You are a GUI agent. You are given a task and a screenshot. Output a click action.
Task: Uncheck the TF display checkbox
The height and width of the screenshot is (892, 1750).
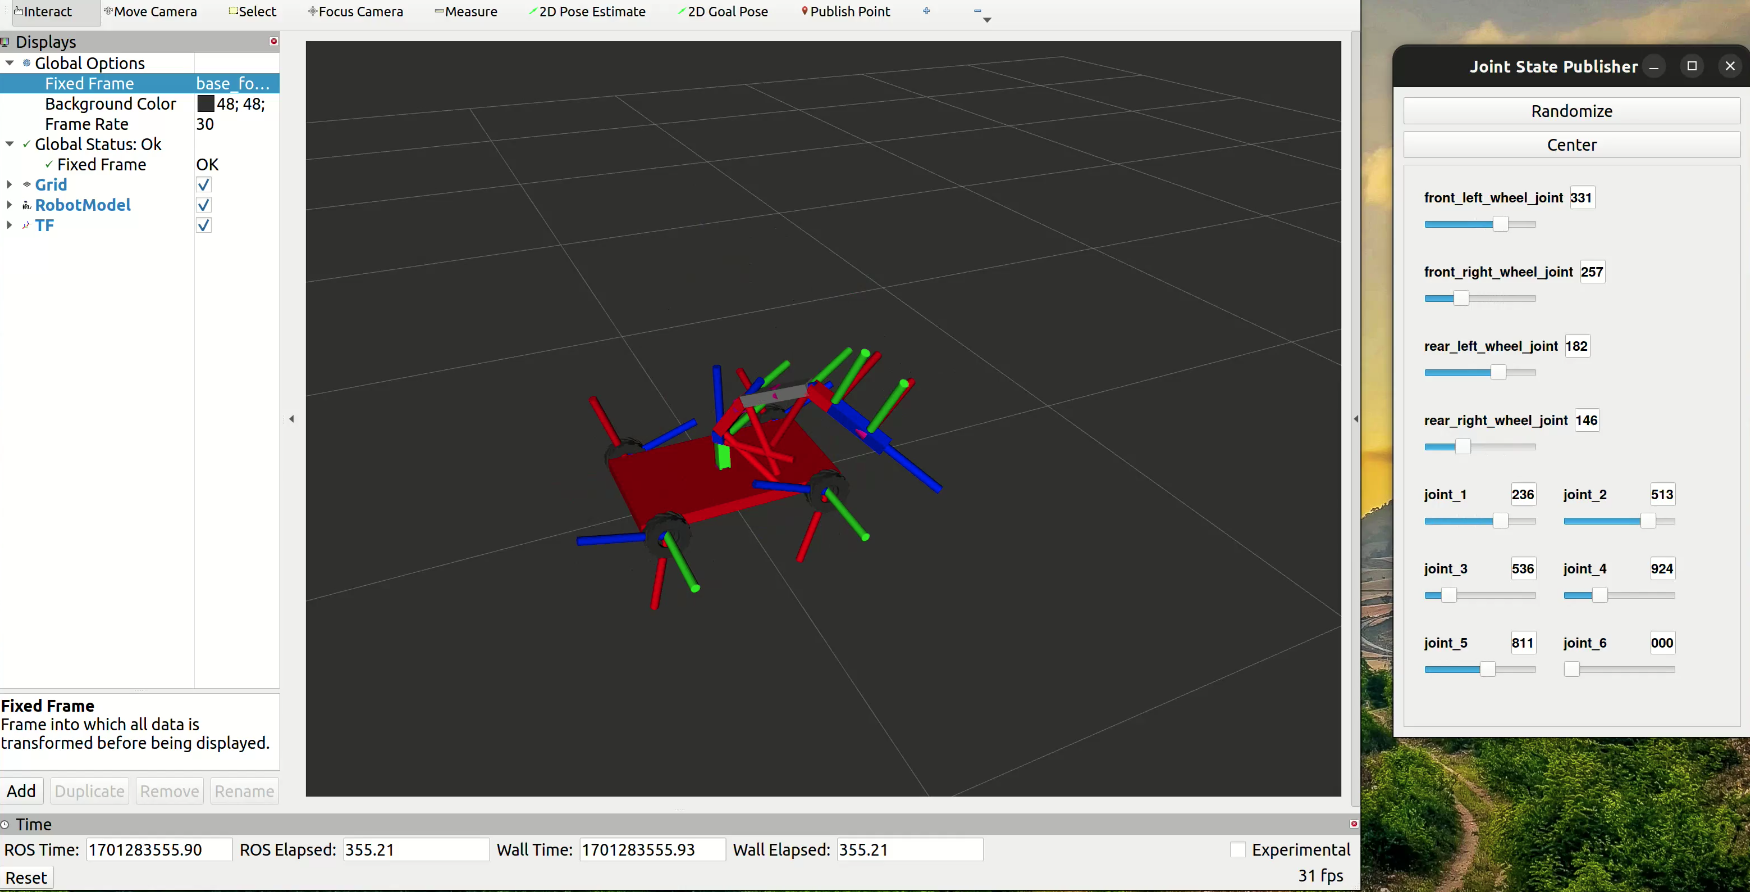204,225
